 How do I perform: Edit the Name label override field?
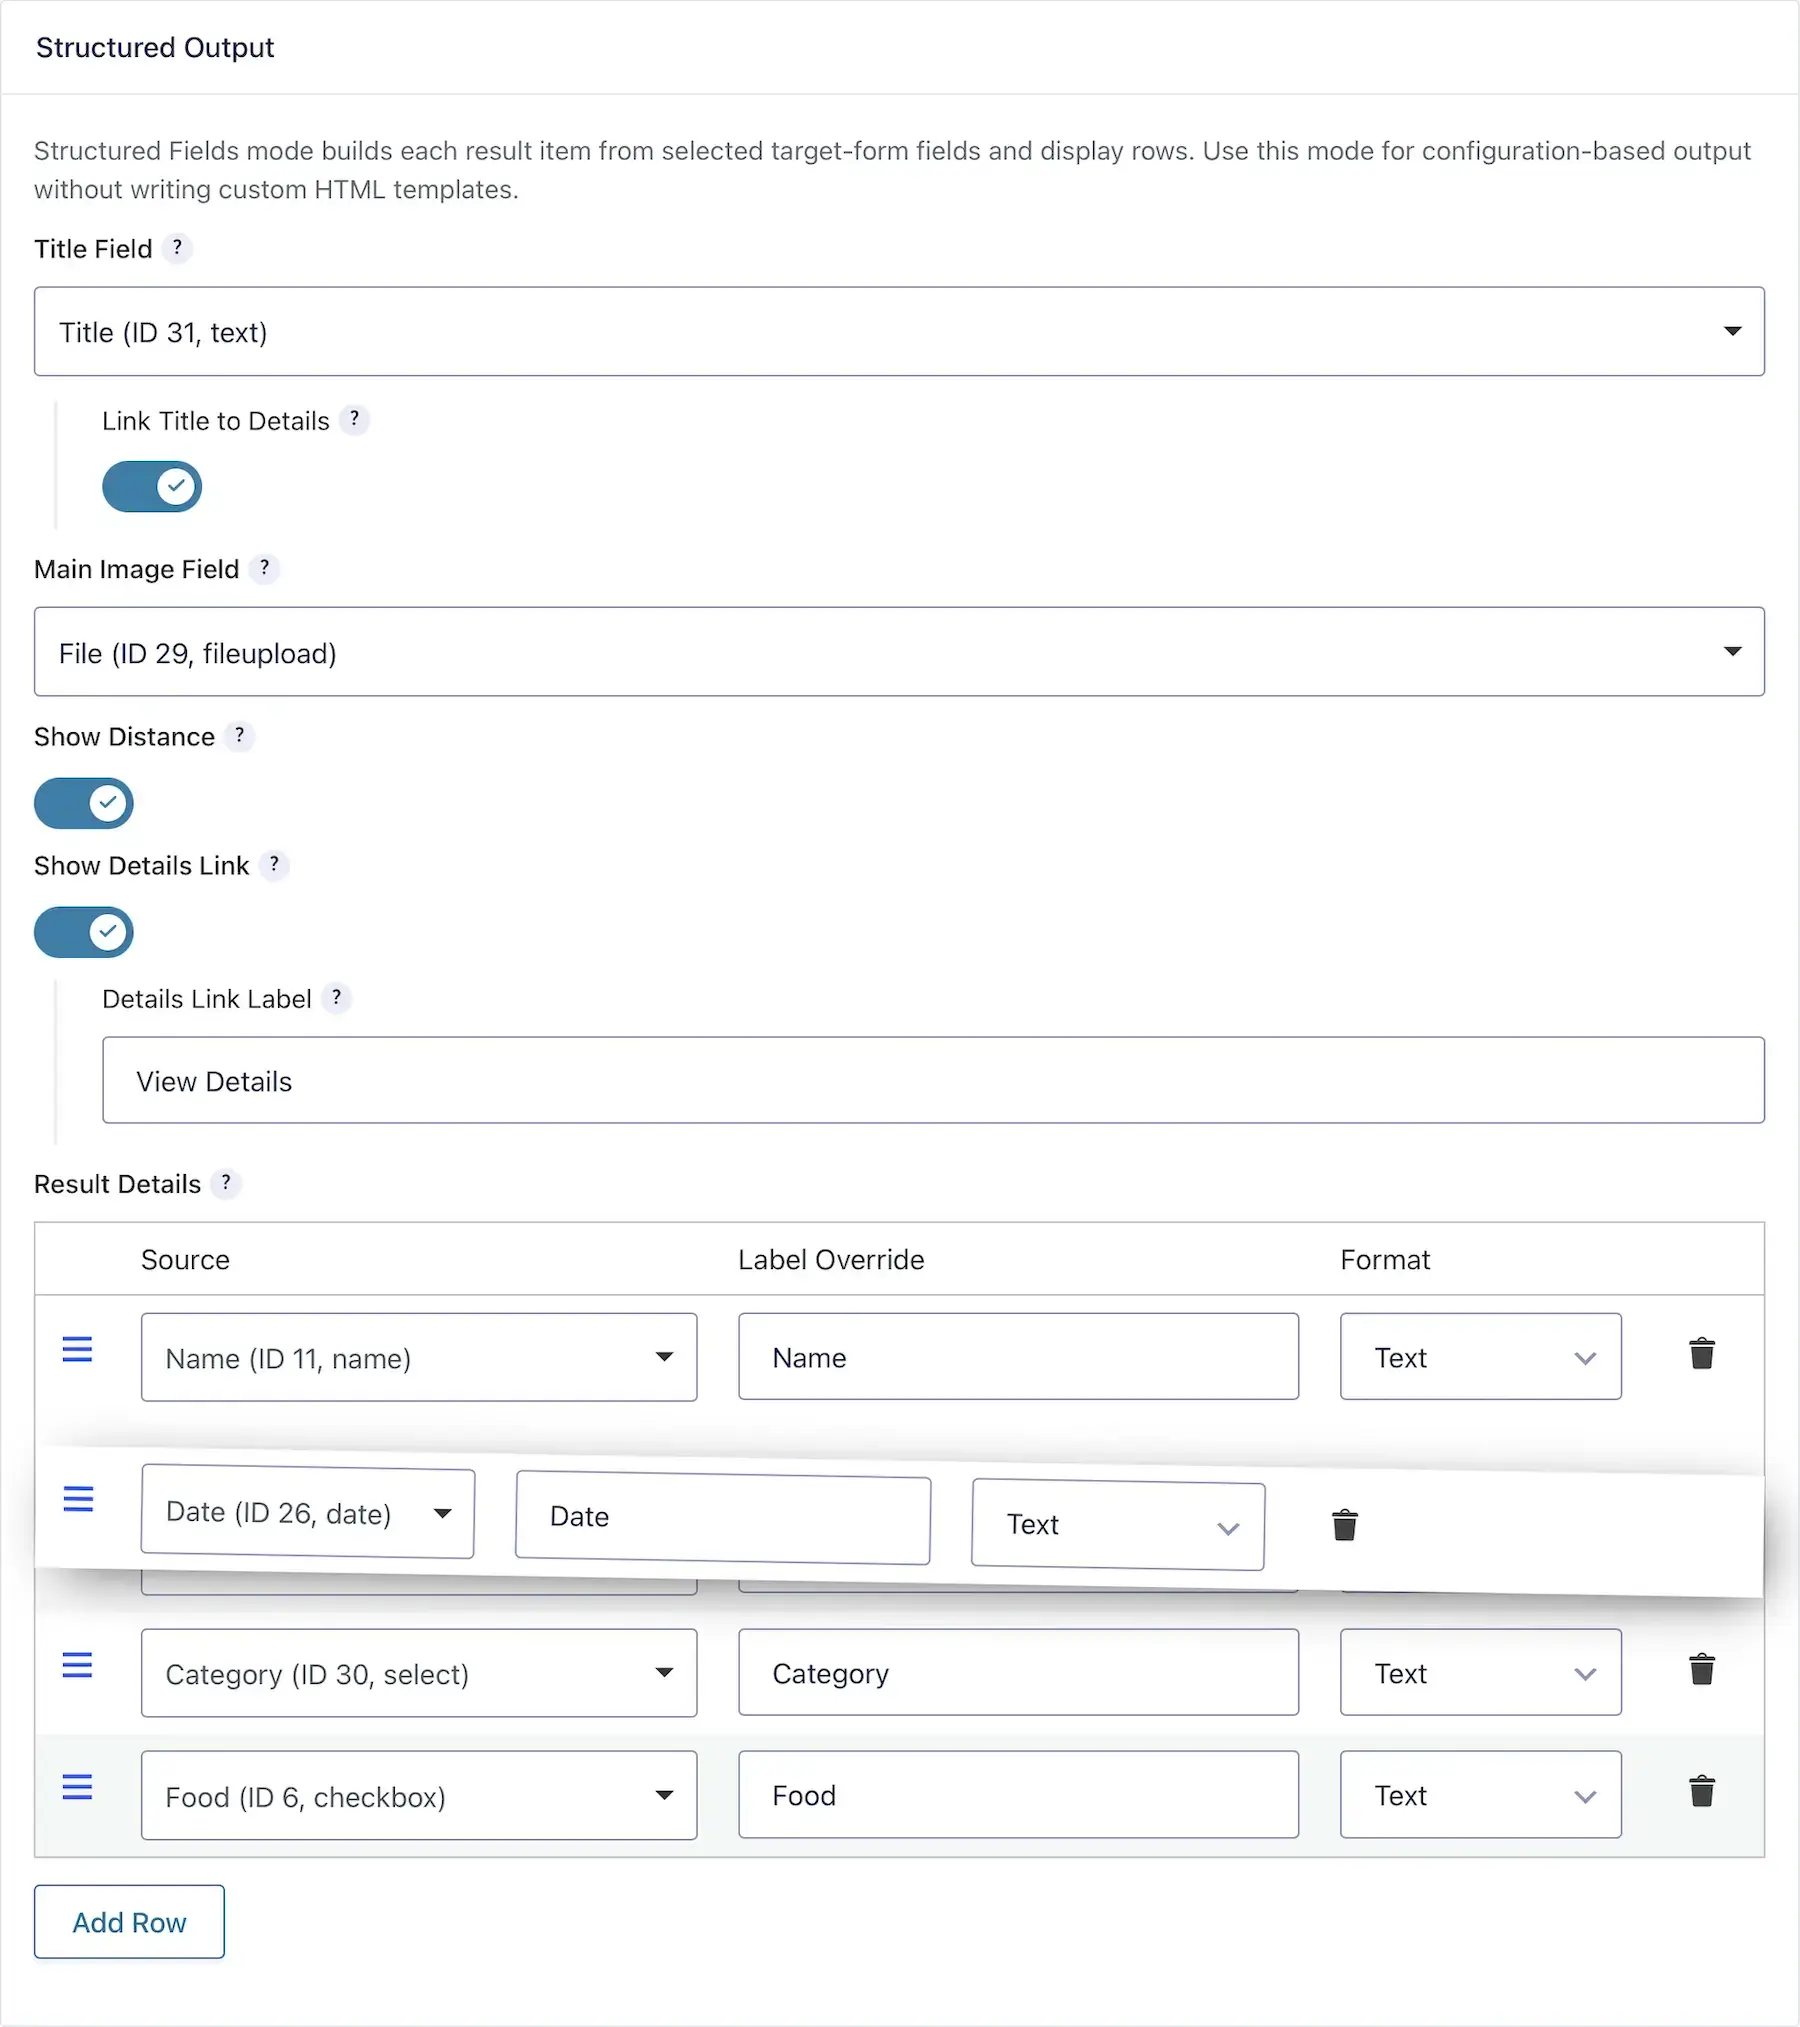click(1019, 1357)
